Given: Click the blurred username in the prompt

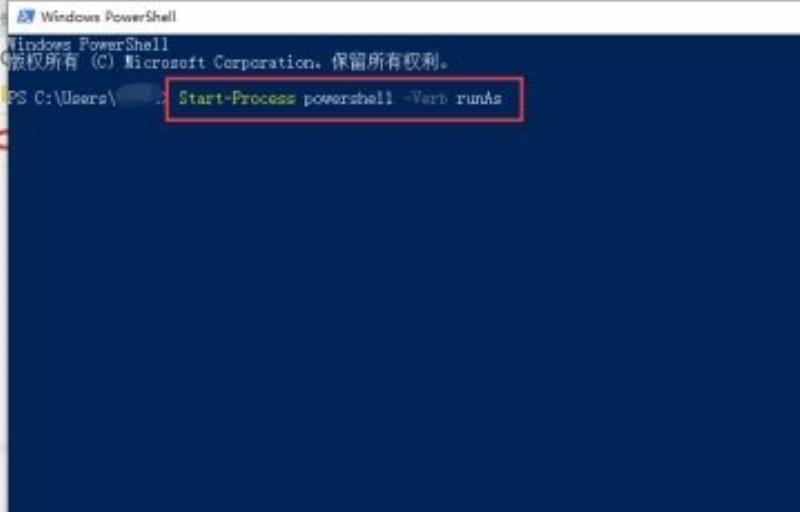Looking at the screenshot, I should [136, 97].
